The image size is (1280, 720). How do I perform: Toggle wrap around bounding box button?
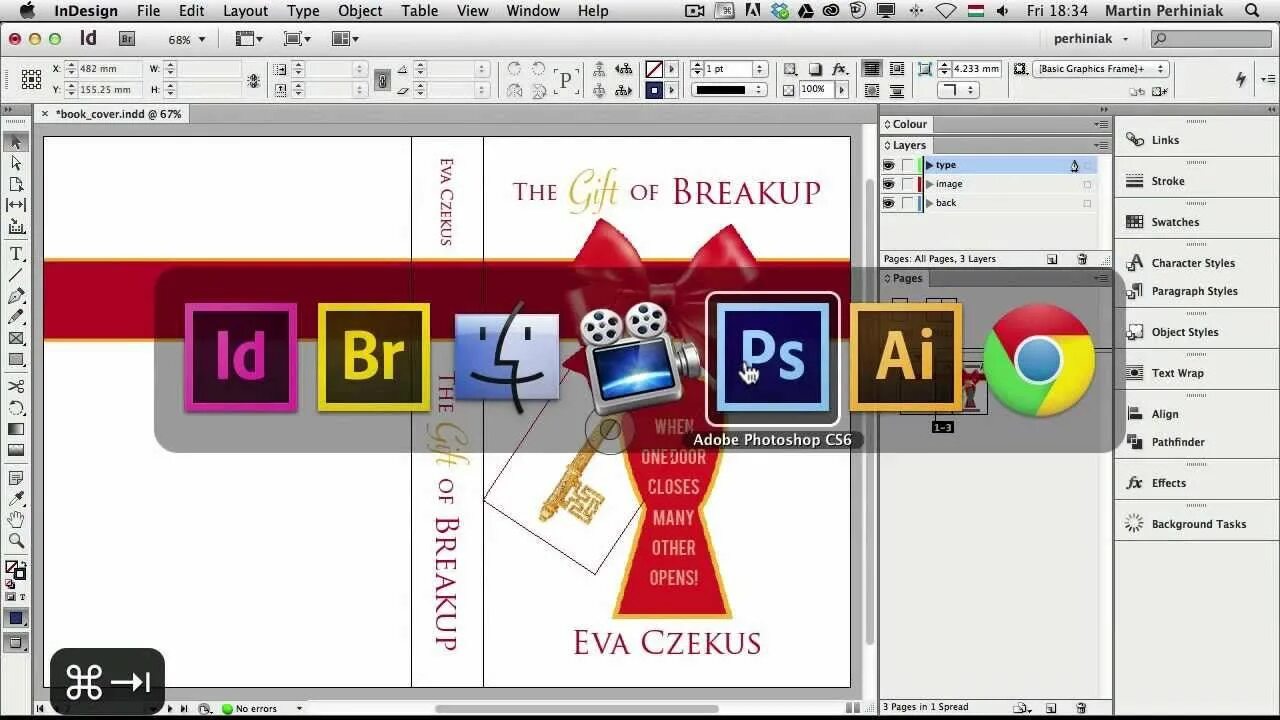click(897, 69)
